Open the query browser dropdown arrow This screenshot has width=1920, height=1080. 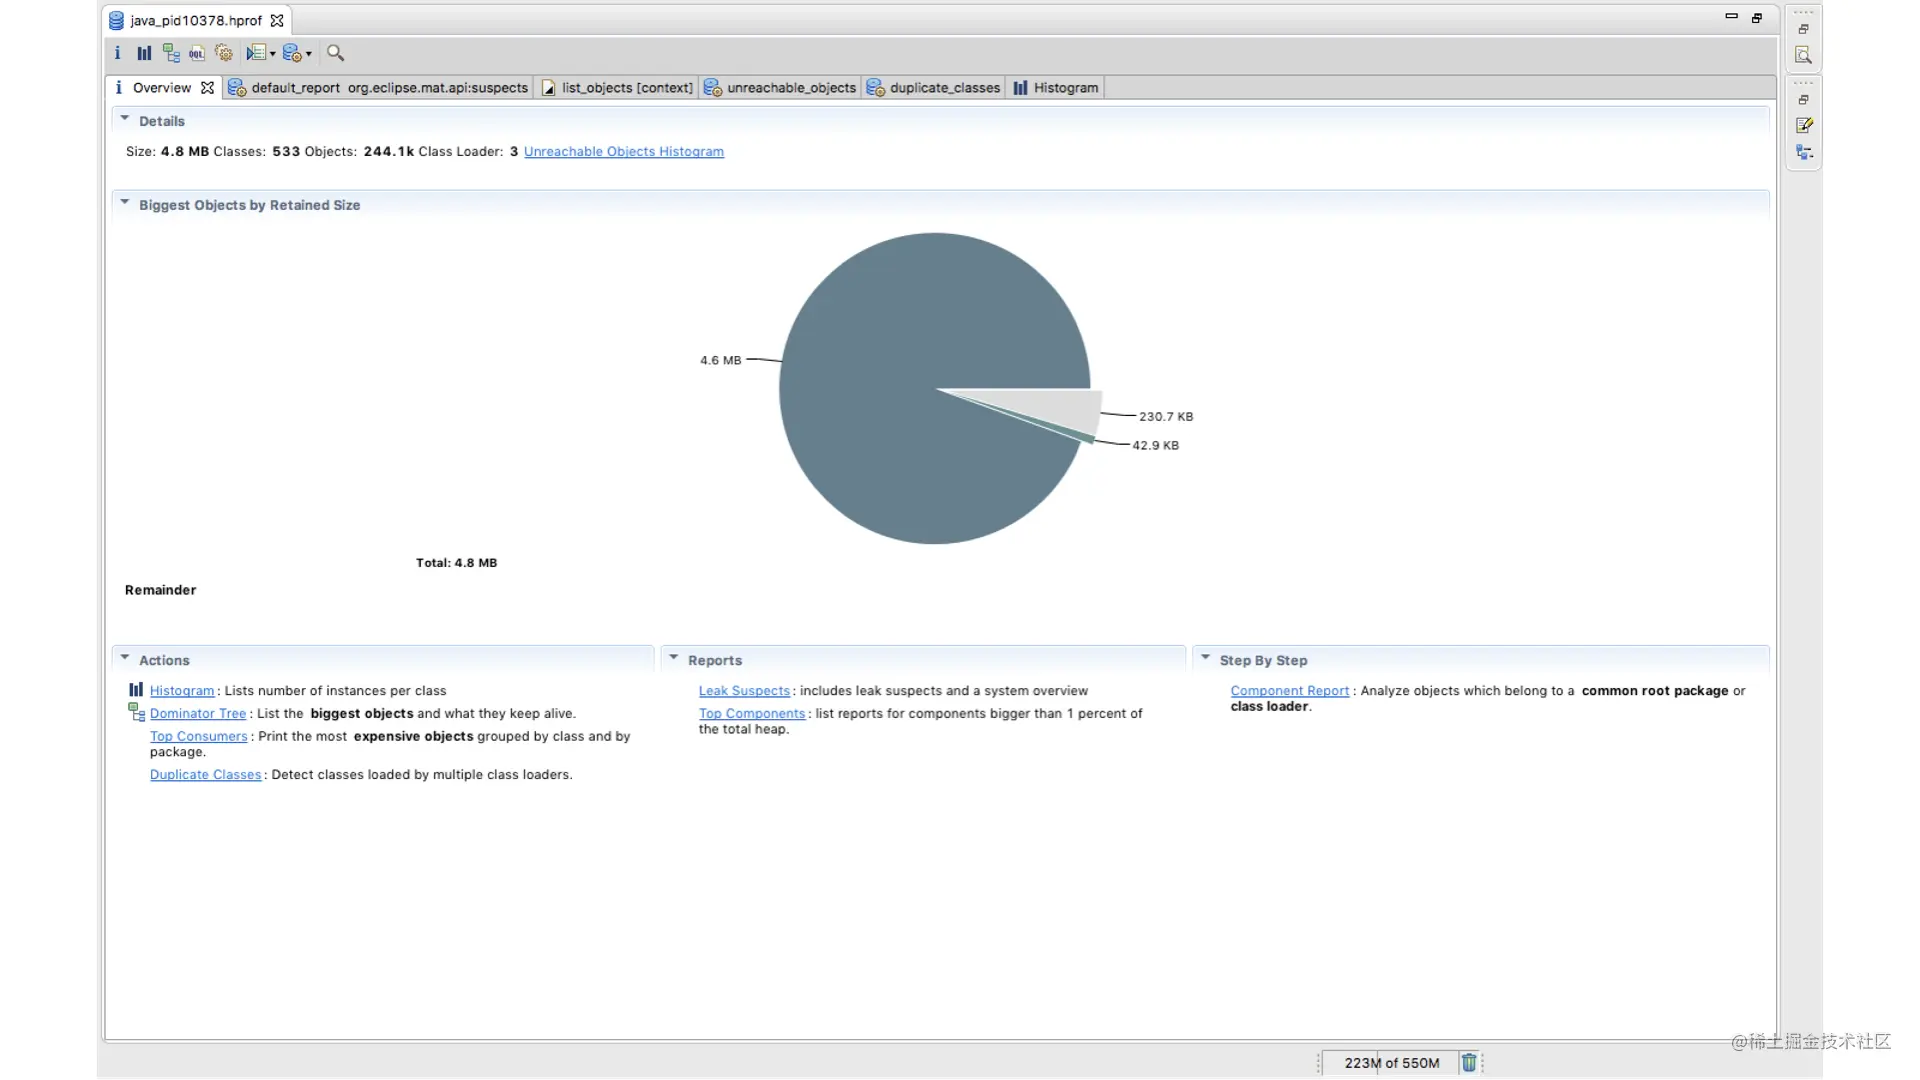(x=308, y=54)
